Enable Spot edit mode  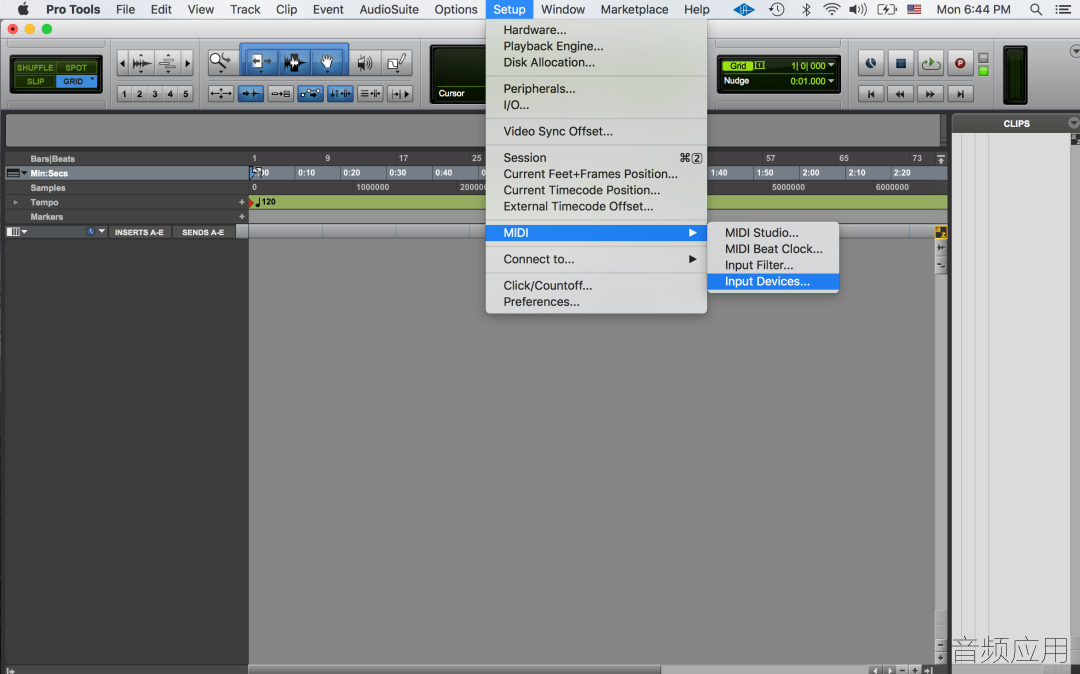tap(76, 67)
